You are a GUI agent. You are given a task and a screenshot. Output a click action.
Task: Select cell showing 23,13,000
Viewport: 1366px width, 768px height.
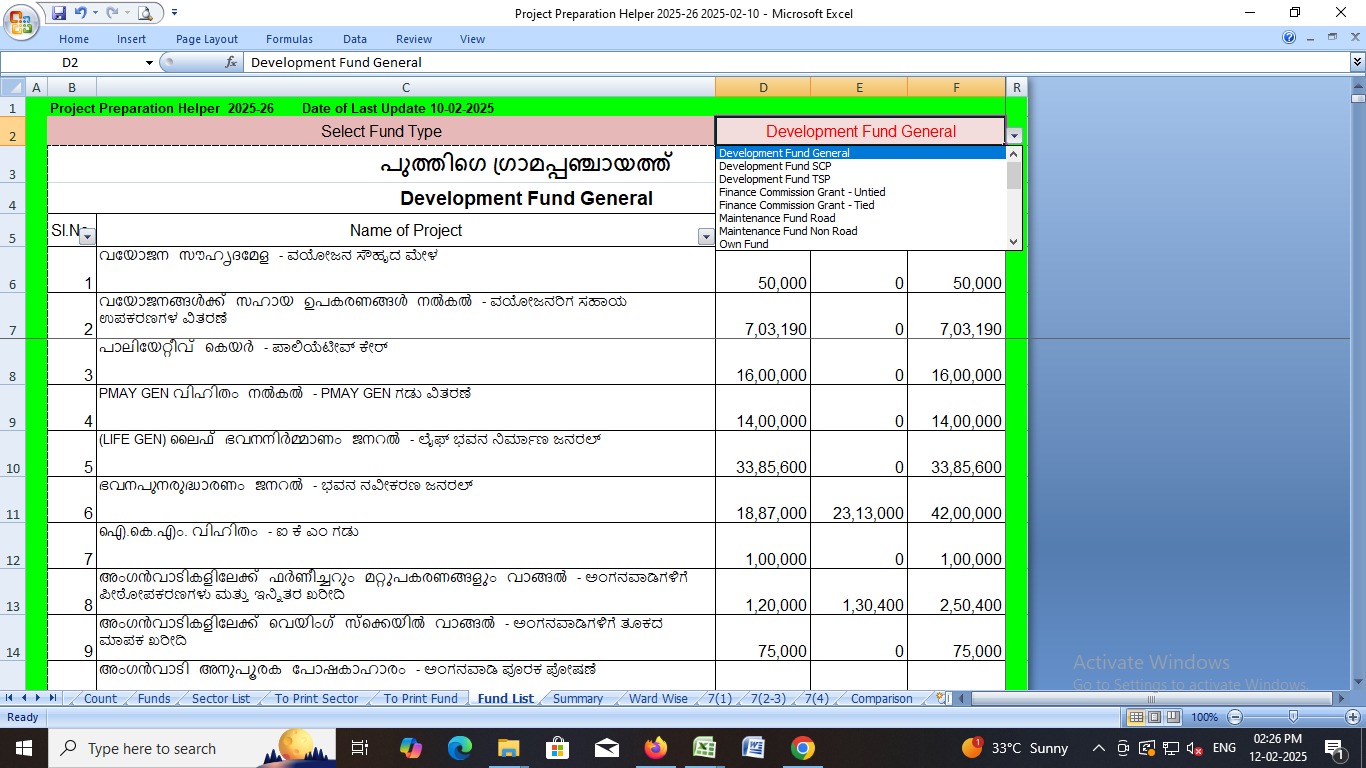tap(859, 500)
